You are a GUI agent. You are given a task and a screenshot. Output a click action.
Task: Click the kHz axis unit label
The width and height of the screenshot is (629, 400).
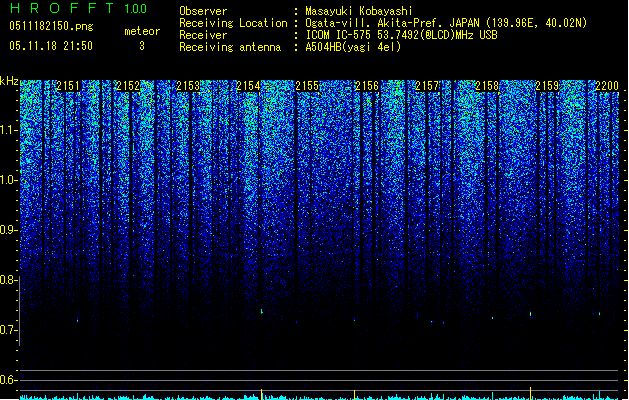click(9, 81)
